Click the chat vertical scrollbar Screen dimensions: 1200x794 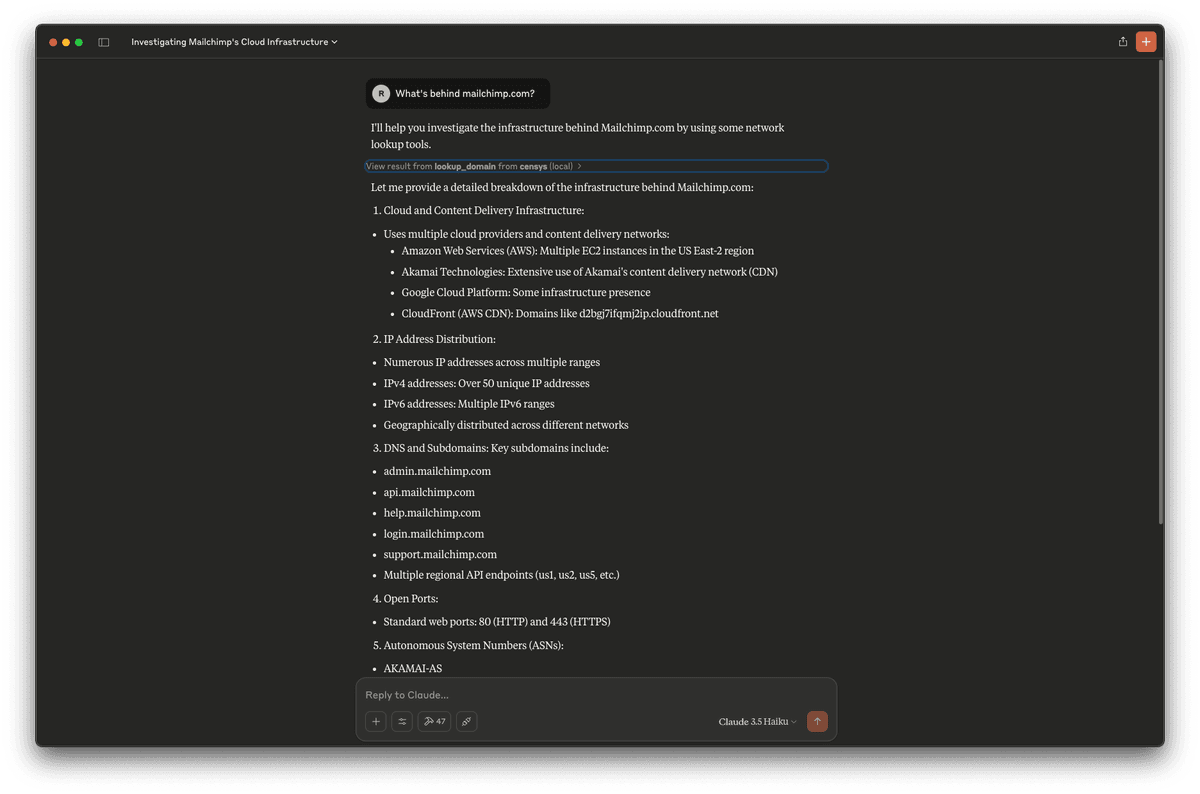pos(1160,290)
